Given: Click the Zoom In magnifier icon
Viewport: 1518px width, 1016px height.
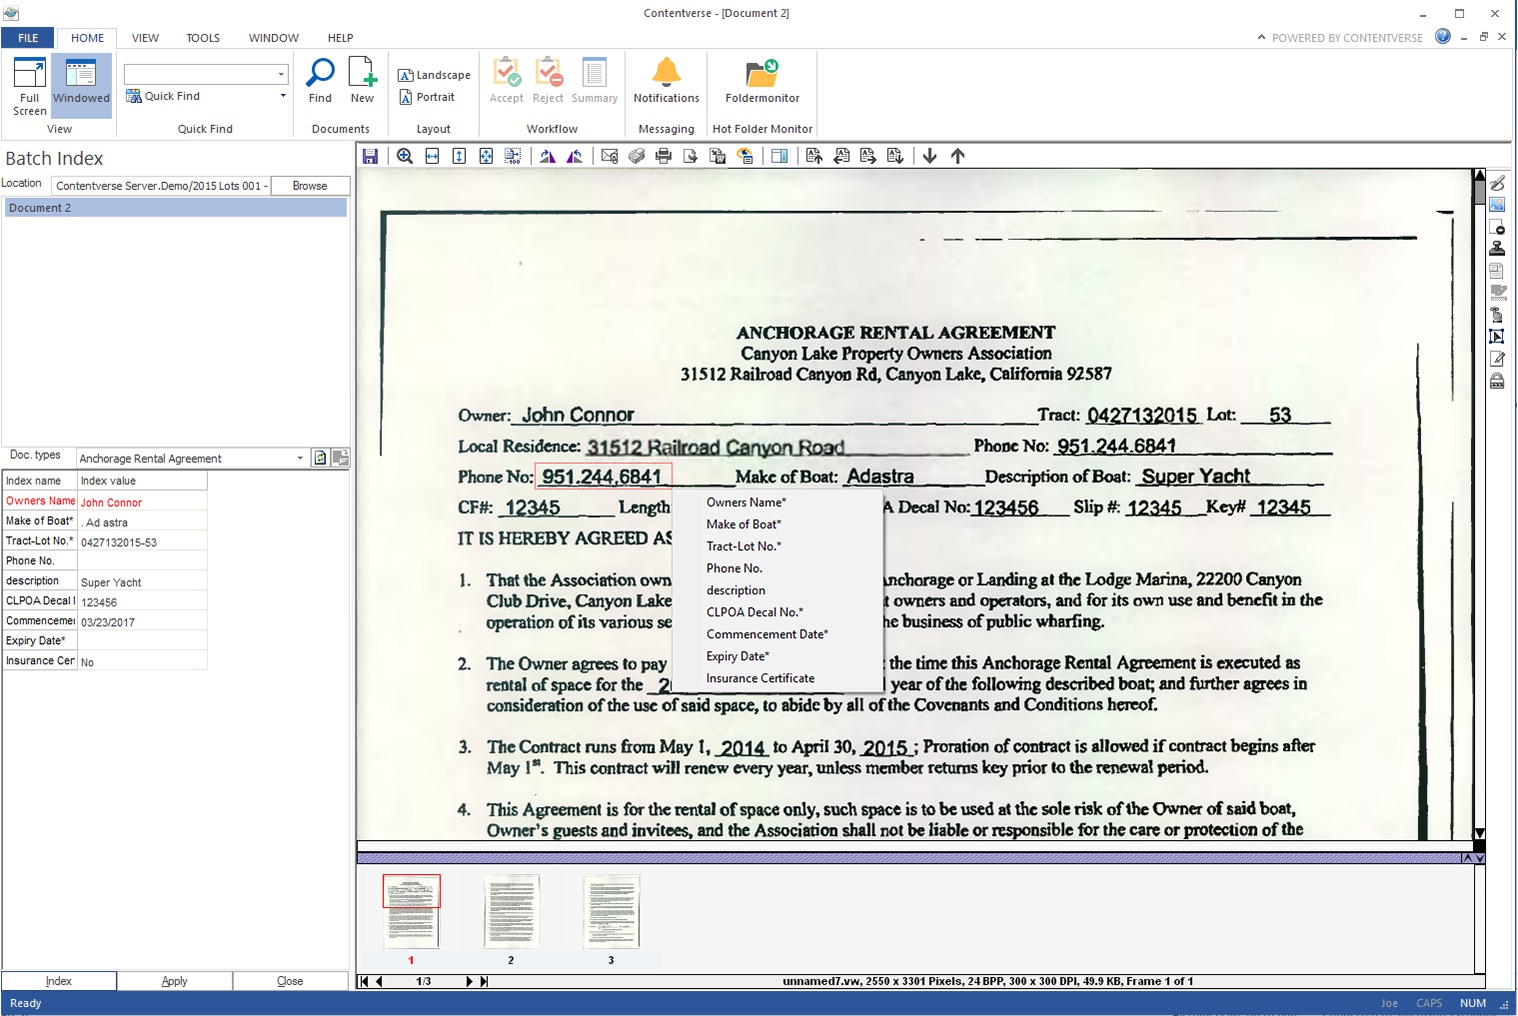Looking at the screenshot, I should click(405, 156).
